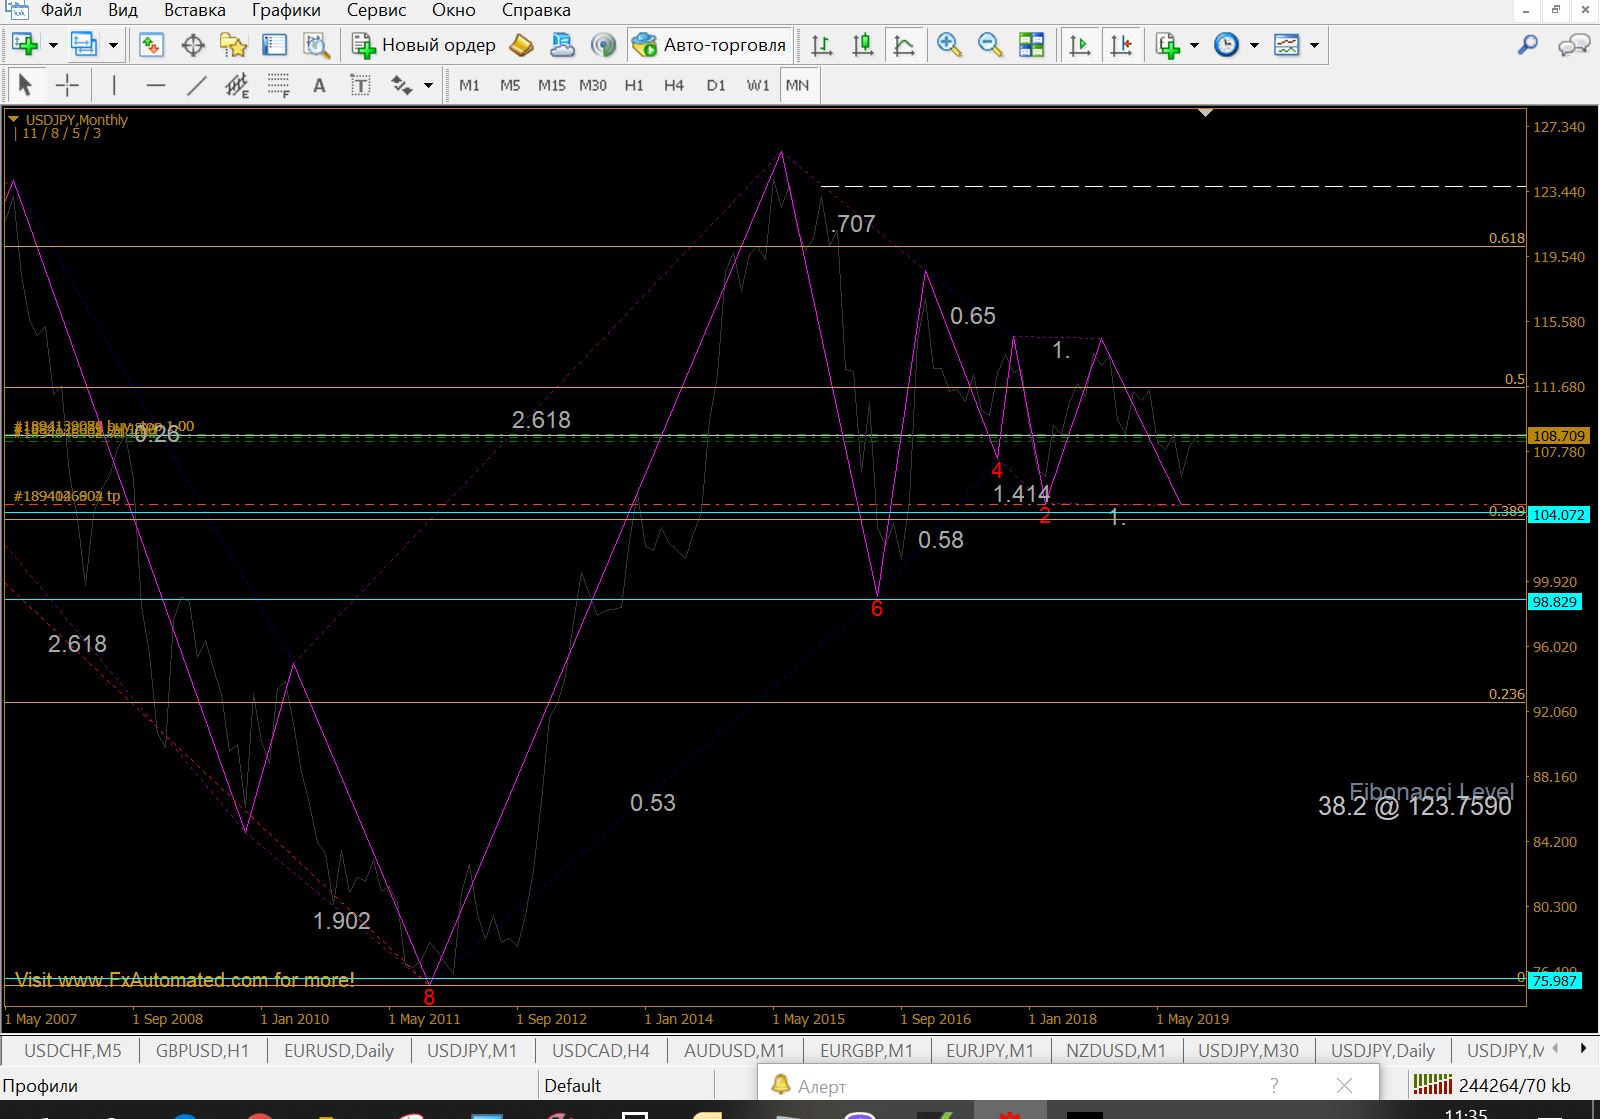Expand the chart templates dropdown arrow
The height and width of the screenshot is (1119, 1600).
1314,45
